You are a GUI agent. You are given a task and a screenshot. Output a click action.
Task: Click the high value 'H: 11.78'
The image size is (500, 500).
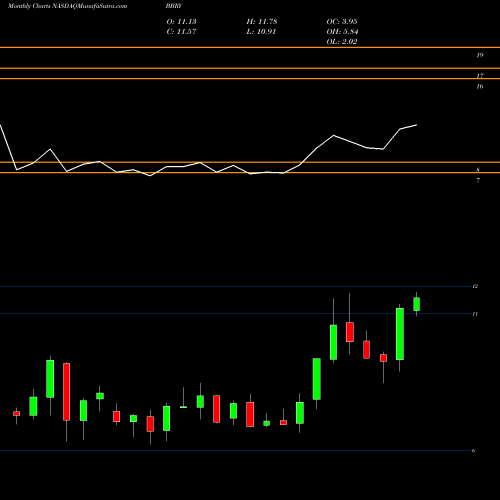click(262, 22)
